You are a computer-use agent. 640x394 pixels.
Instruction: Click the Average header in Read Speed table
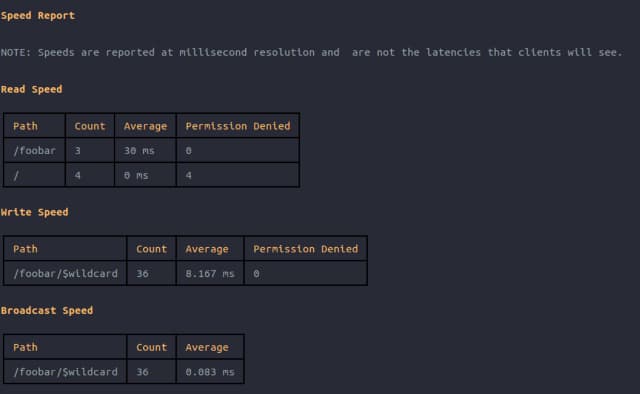tap(145, 126)
